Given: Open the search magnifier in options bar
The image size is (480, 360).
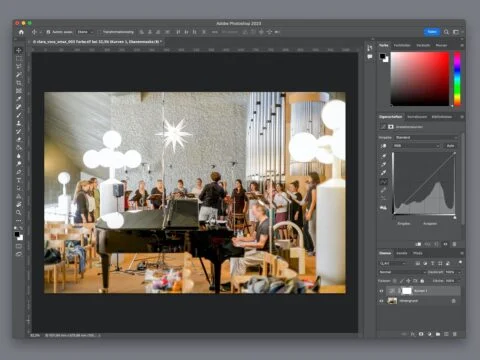Looking at the screenshot, I should tap(446, 32).
